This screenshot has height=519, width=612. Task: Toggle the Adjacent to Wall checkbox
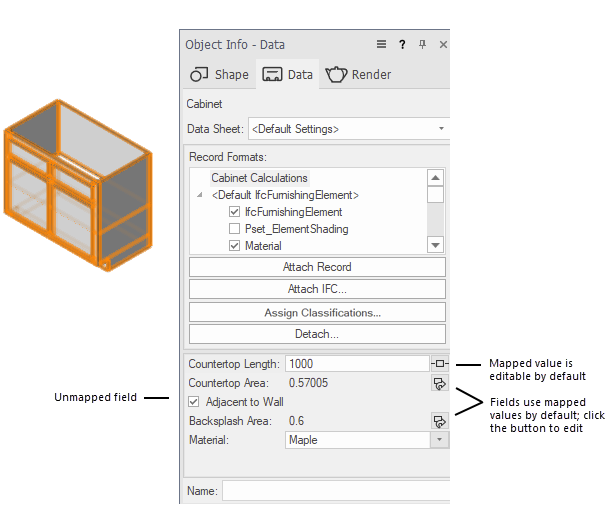pos(195,402)
